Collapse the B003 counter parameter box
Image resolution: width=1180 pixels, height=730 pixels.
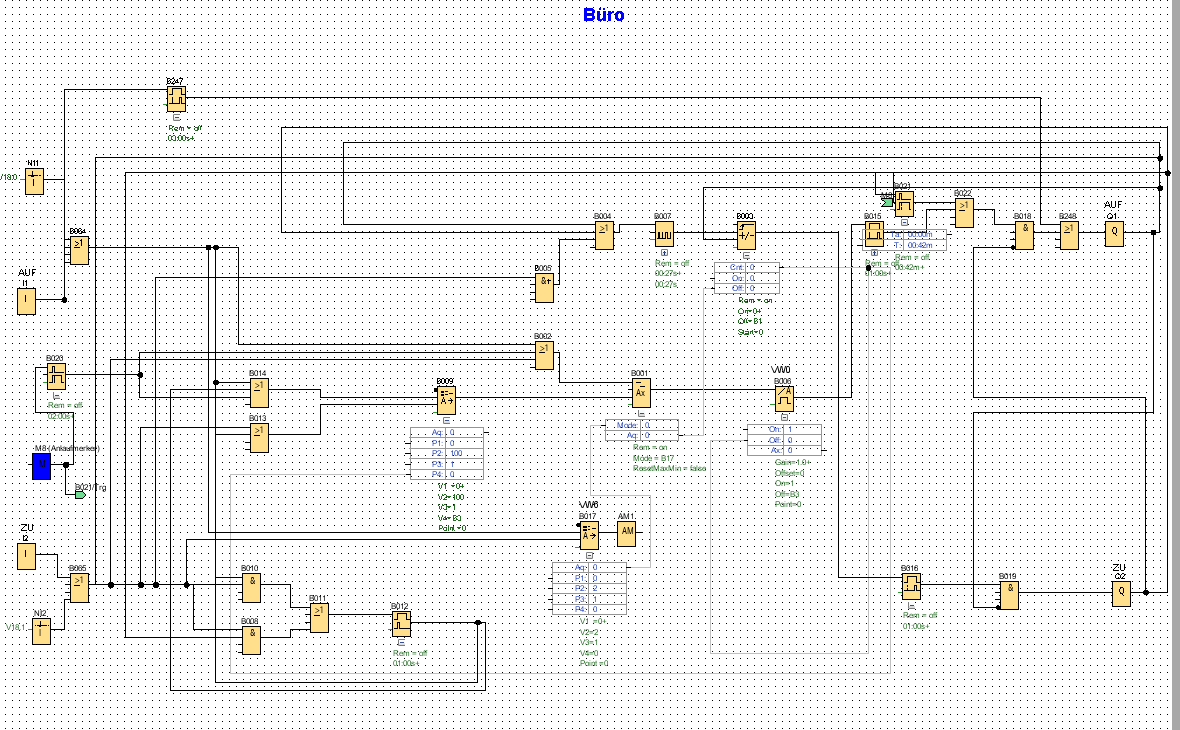click(745, 255)
